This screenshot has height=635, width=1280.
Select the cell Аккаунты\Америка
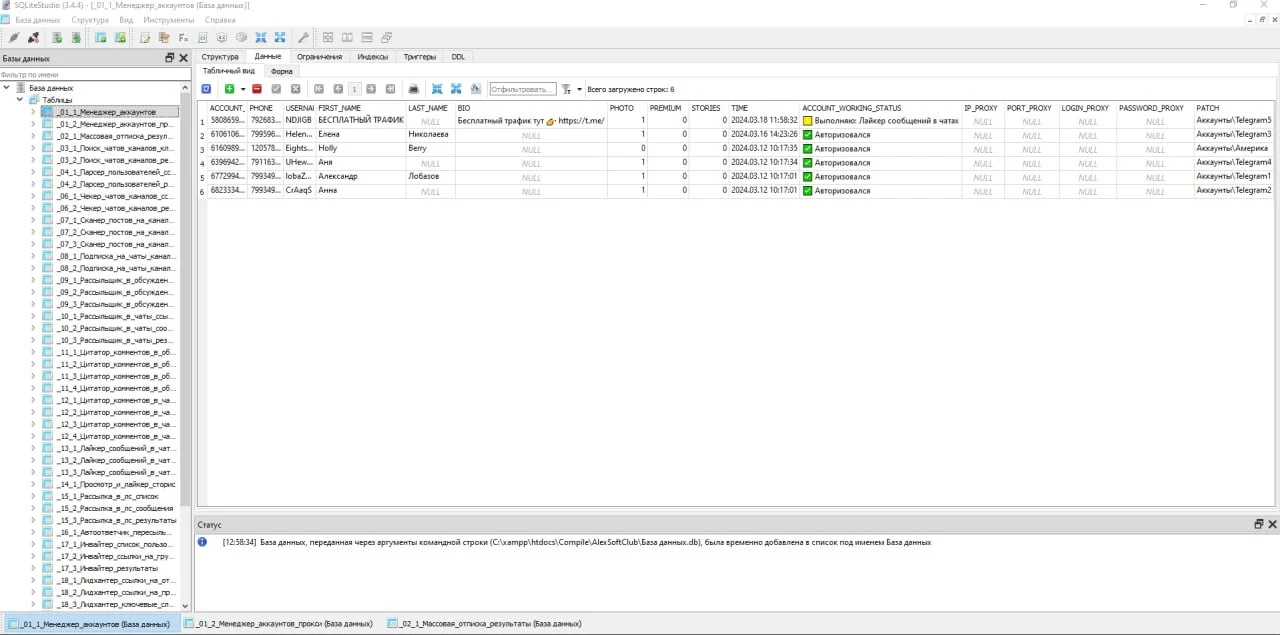coord(1234,148)
